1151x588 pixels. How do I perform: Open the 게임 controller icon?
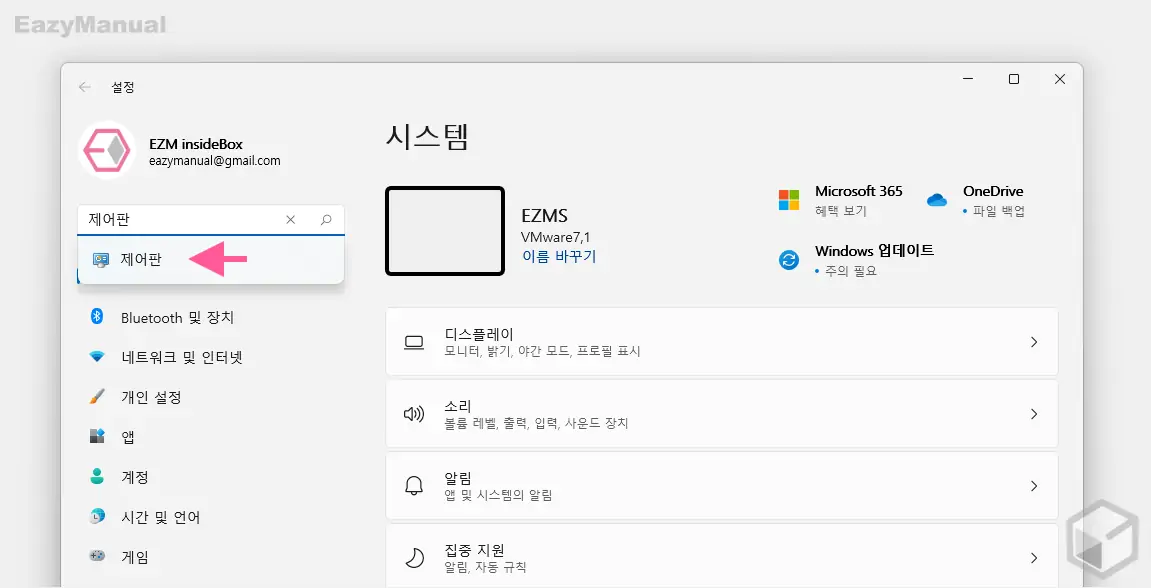point(97,557)
